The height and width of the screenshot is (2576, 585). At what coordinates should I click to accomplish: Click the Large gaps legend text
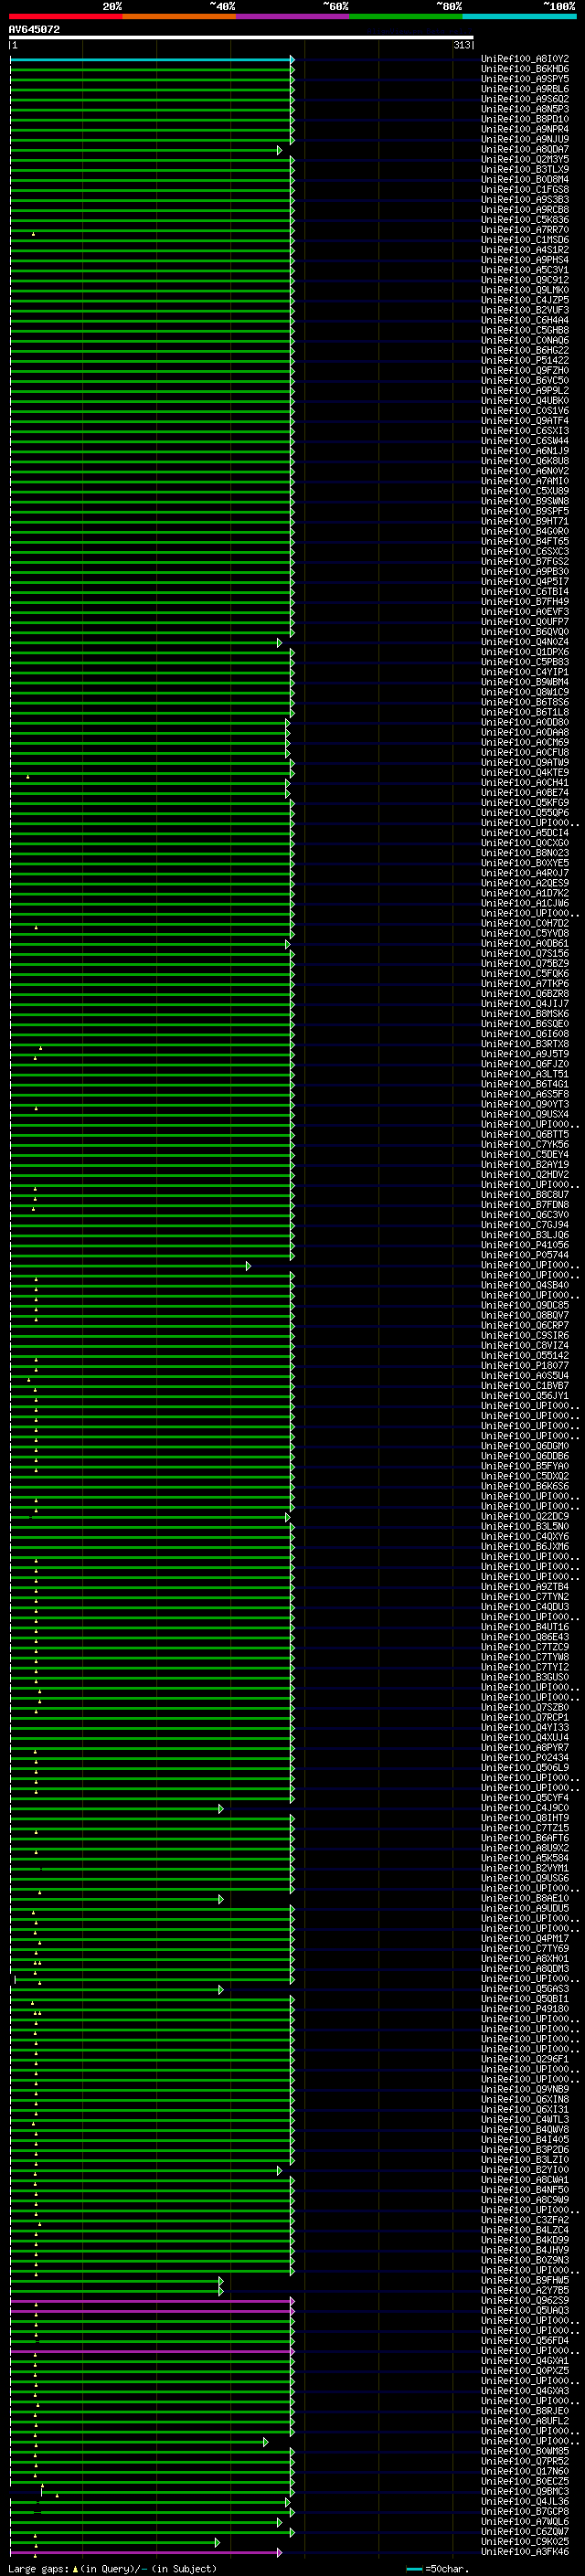click(x=39, y=2569)
